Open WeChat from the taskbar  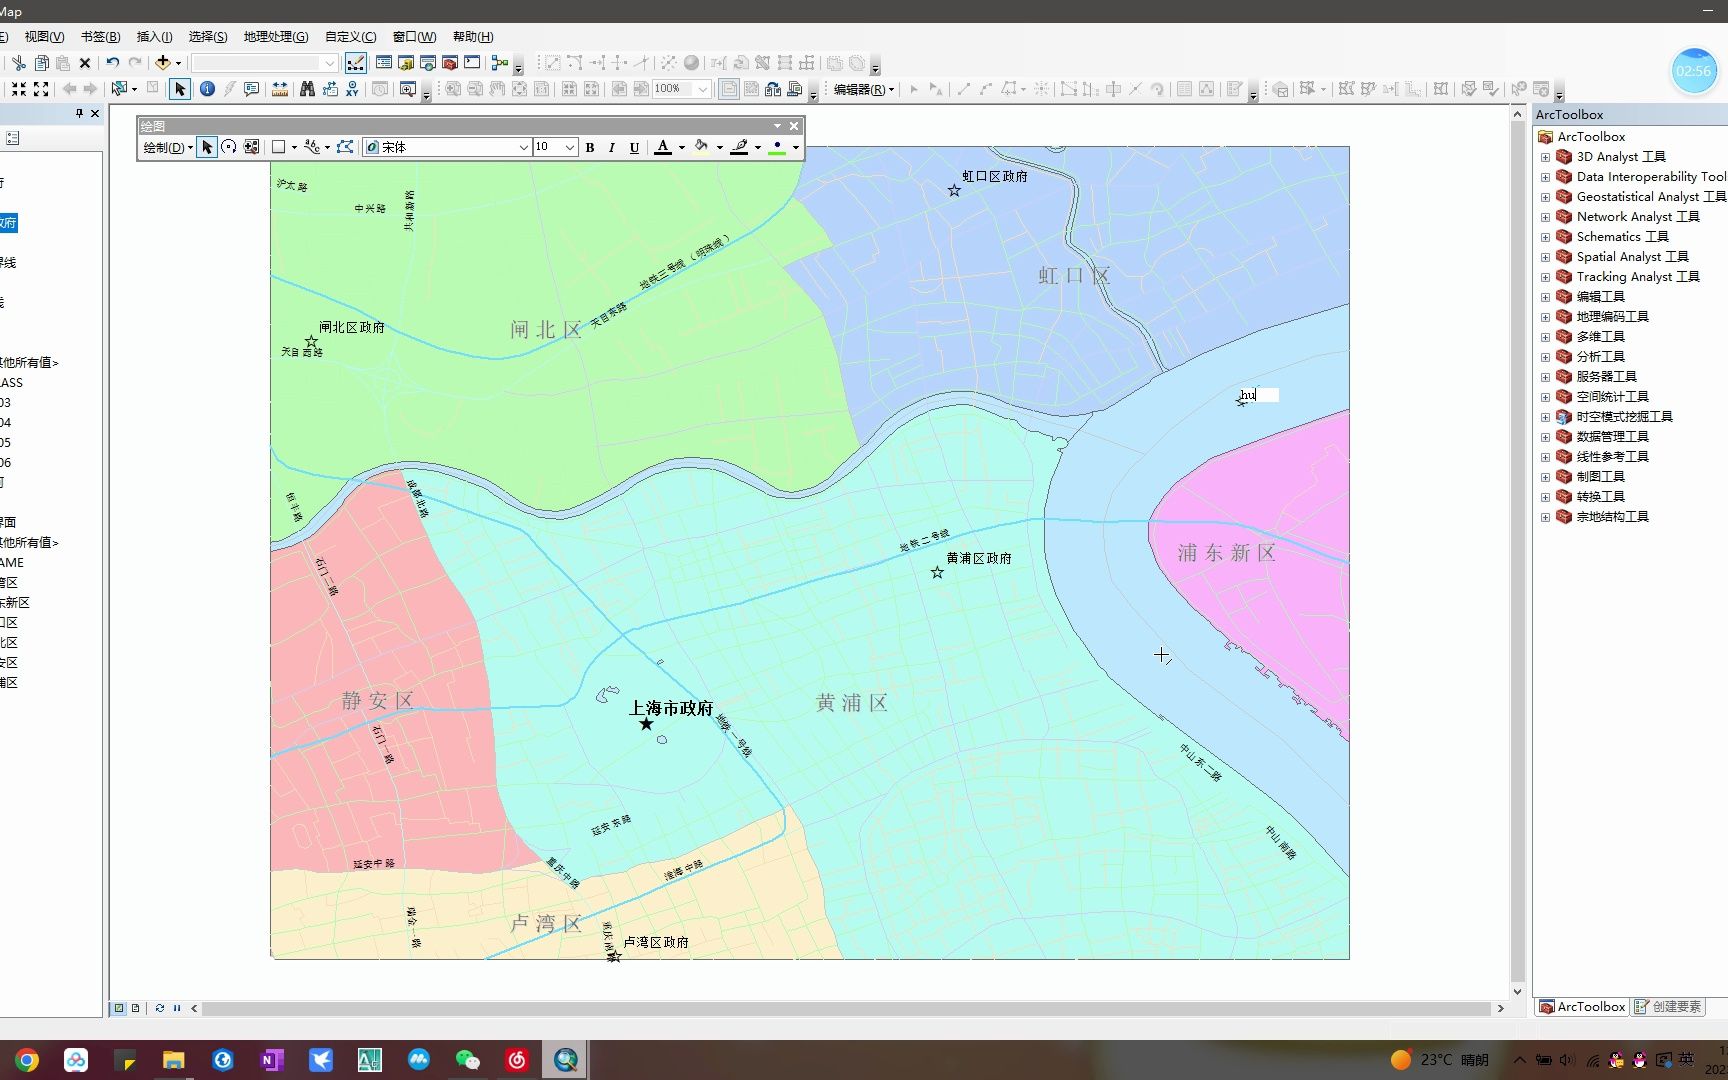tap(467, 1060)
